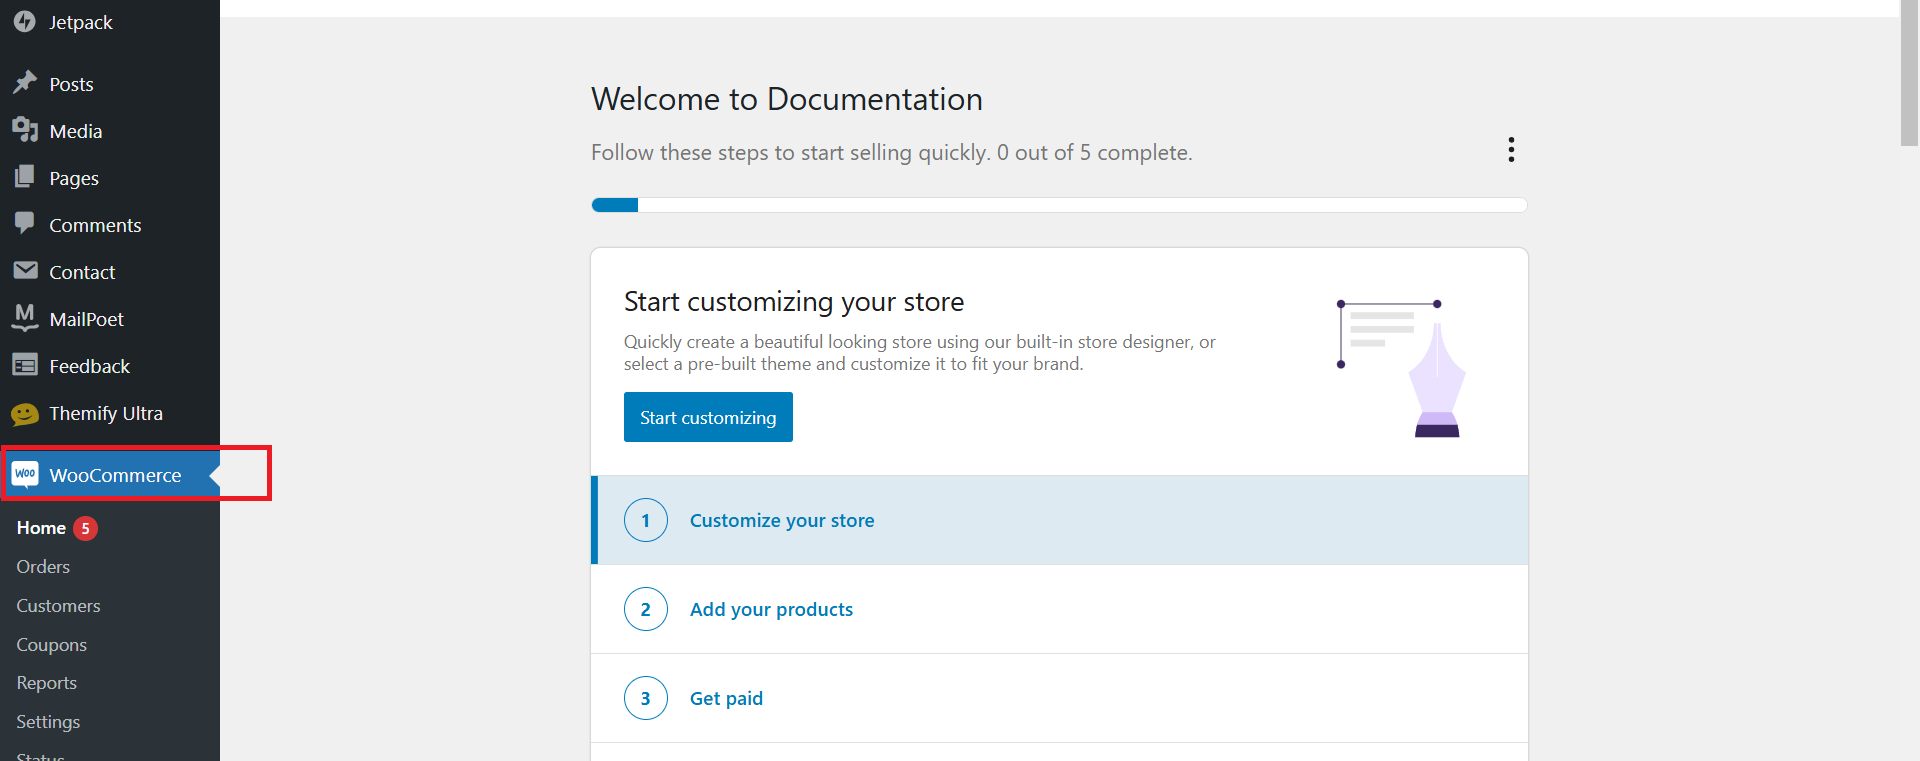Open WooCommerce Orders submenu
Screen dimensions: 1920x761
click(x=43, y=567)
